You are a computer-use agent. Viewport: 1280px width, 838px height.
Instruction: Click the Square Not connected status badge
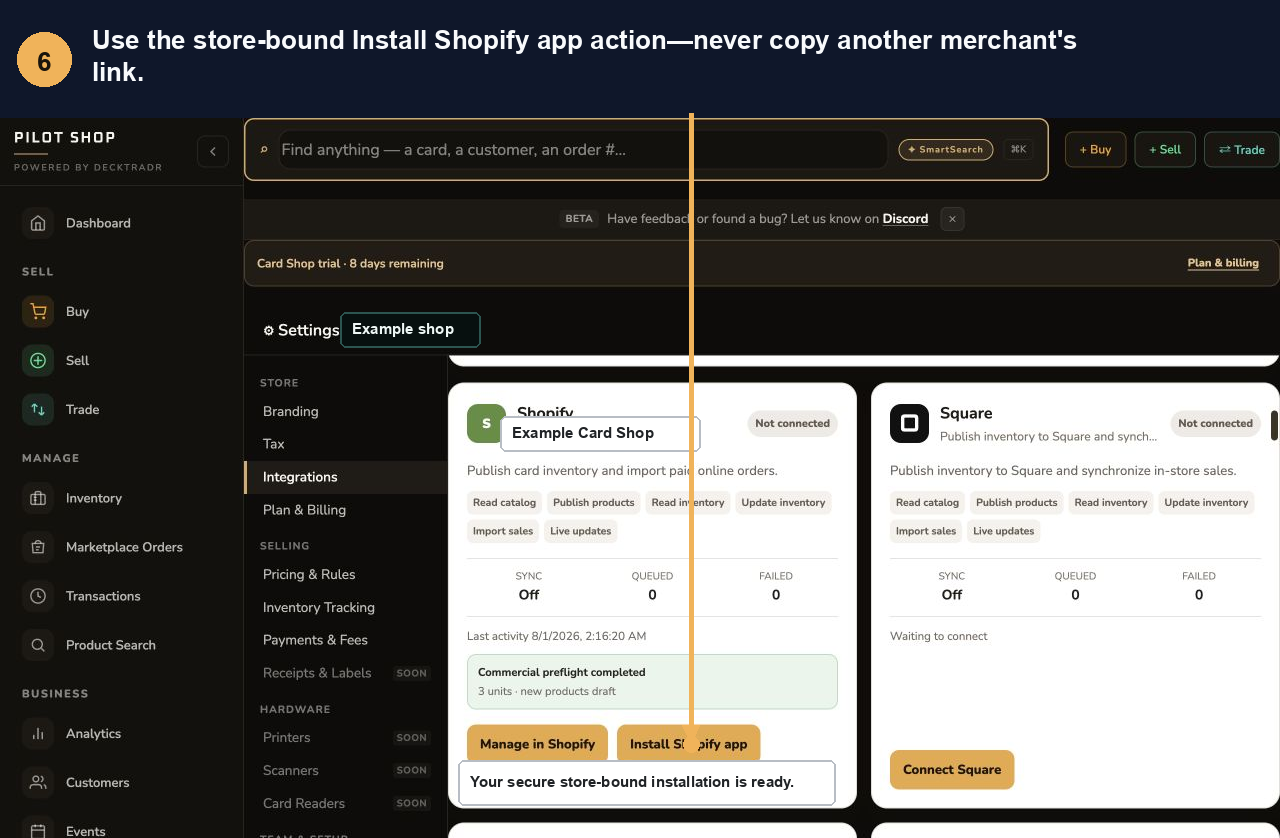1215,423
